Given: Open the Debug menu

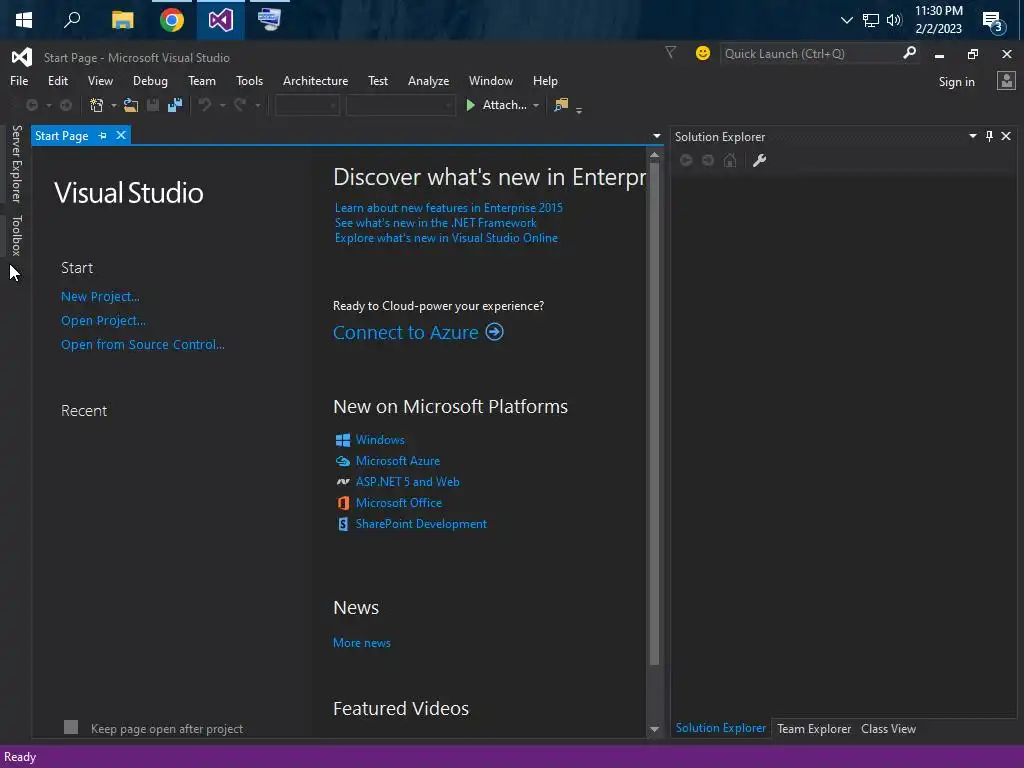Looking at the screenshot, I should pyautogui.click(x=150, y=81).
